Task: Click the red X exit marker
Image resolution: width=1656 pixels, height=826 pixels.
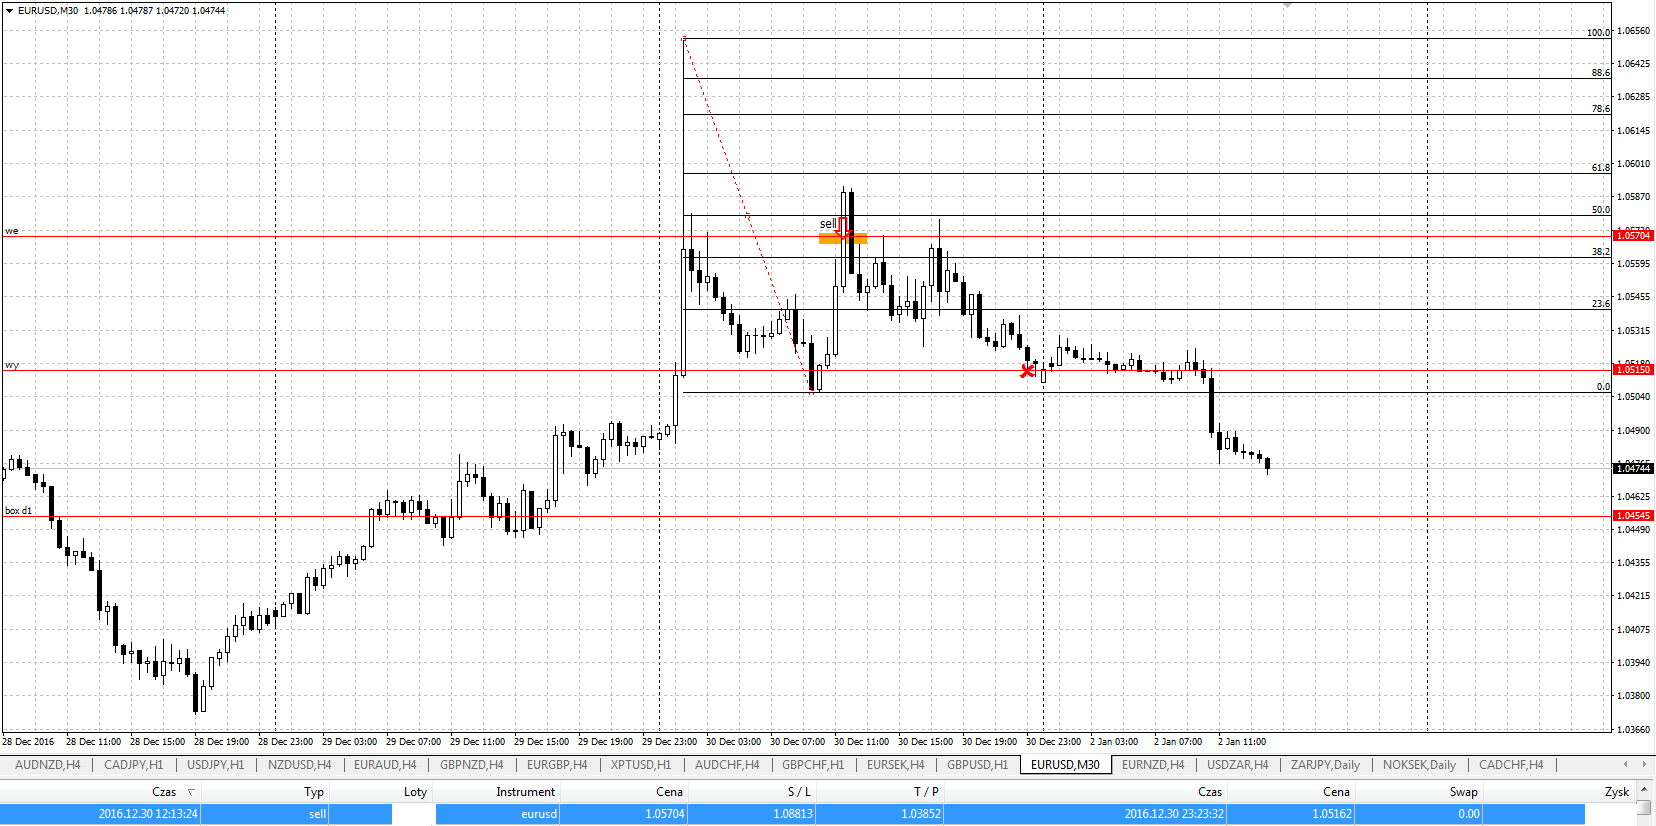Action: (1026, 371)
